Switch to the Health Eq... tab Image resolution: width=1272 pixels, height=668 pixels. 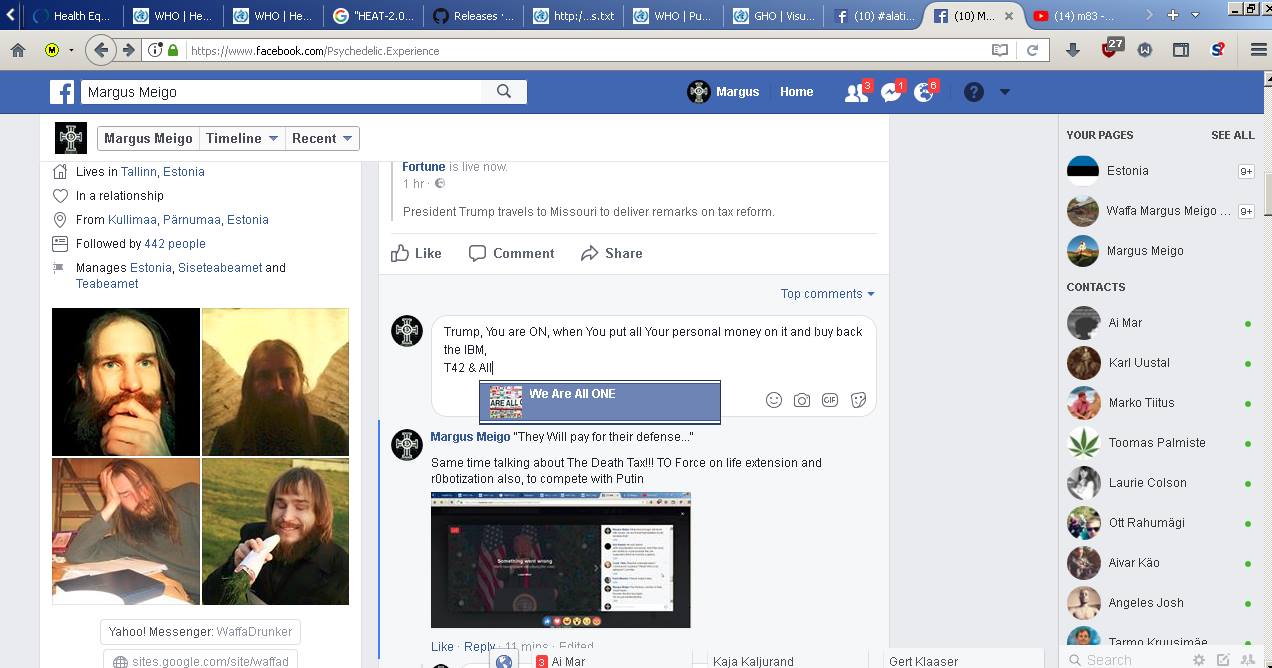point(74,16)
